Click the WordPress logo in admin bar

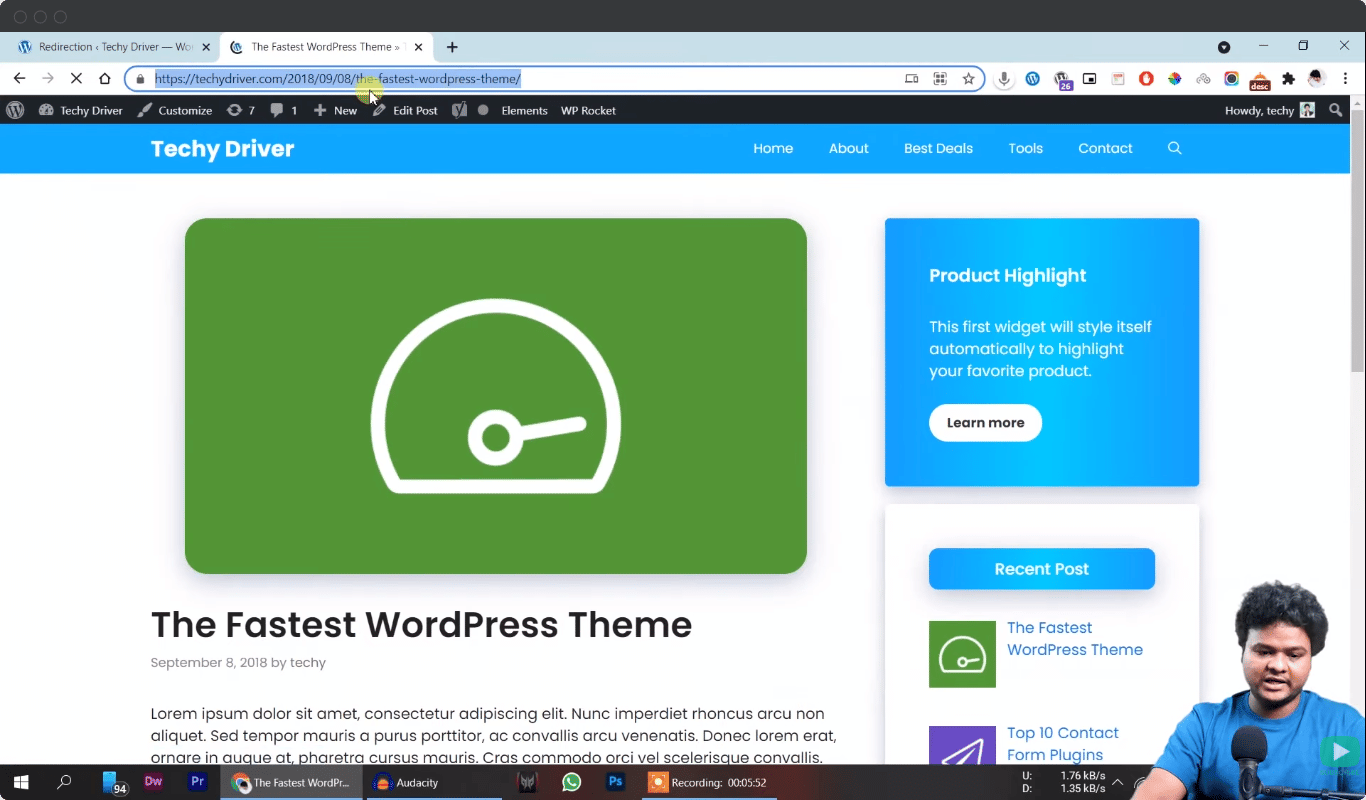15,110
